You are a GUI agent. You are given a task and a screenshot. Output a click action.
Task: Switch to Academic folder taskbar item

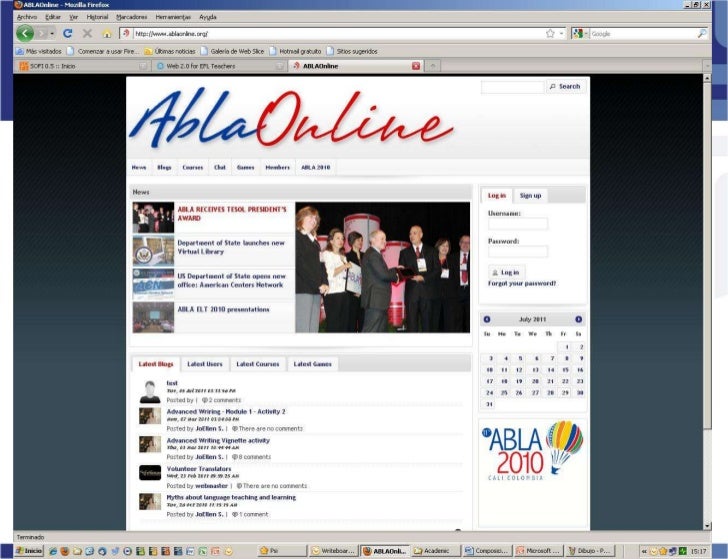(436, 551)
